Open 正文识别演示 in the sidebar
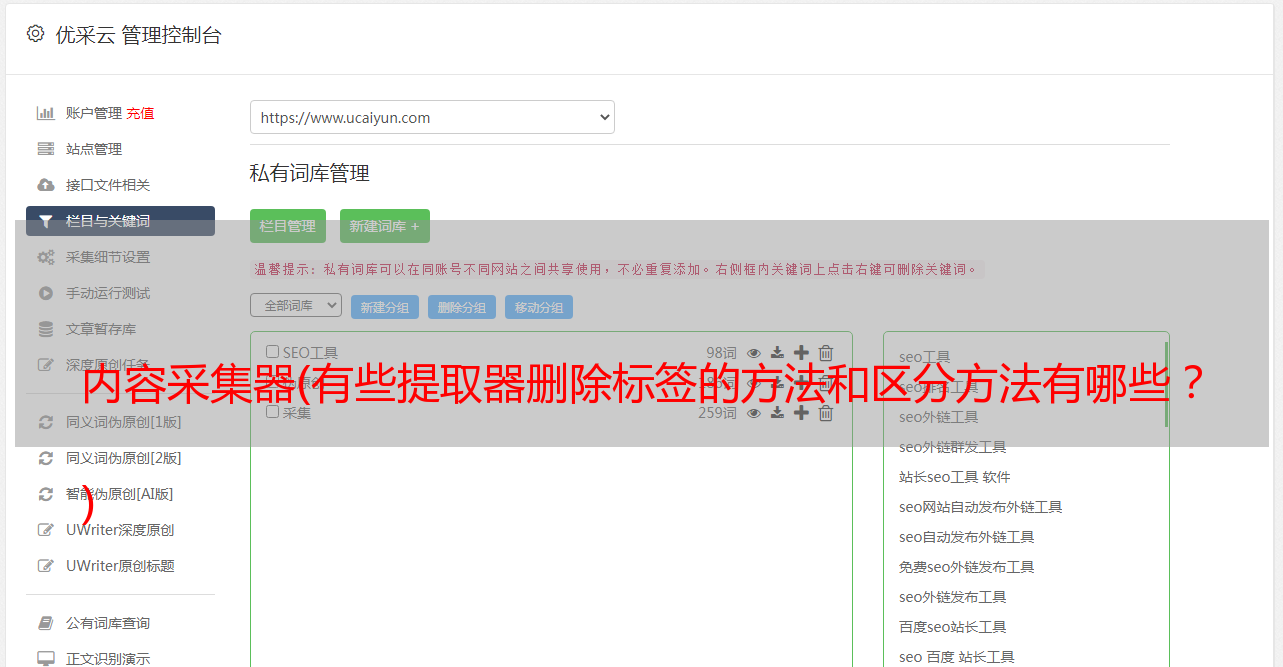The width and height of the screenshot is (1283, 667). [108, 659]
